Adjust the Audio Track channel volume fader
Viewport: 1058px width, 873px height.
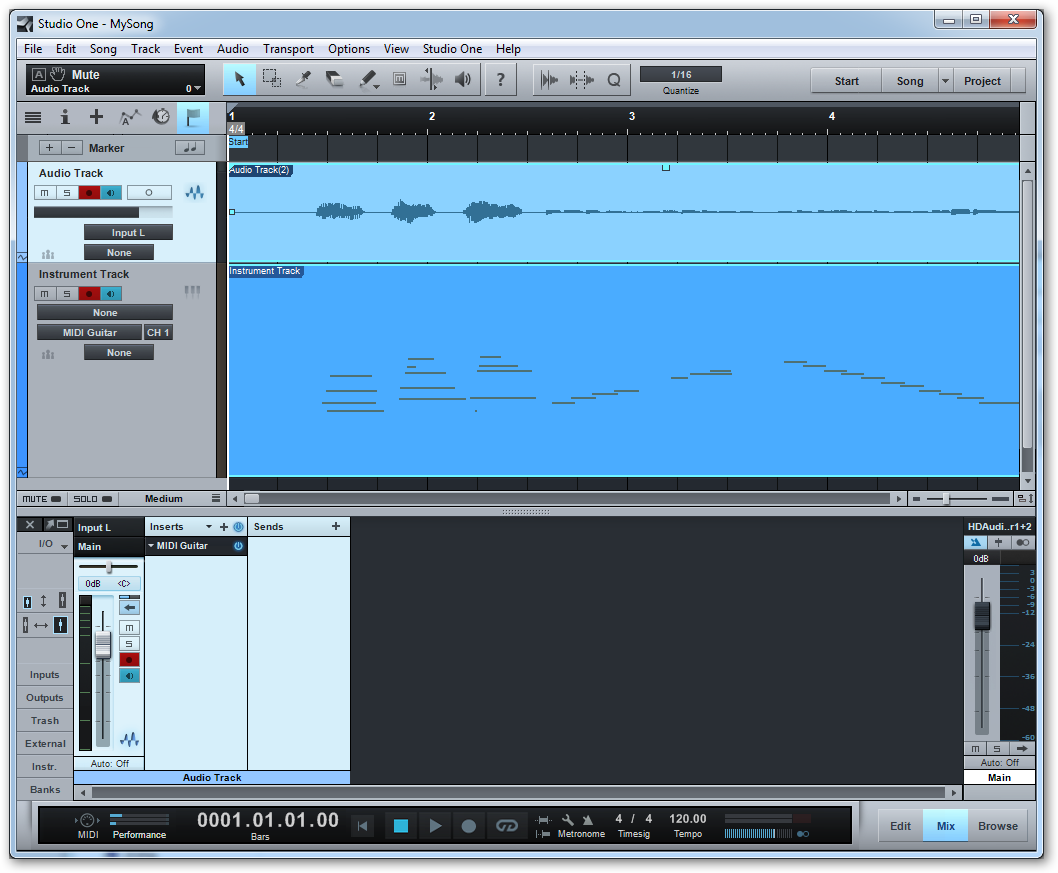[103, 644]
